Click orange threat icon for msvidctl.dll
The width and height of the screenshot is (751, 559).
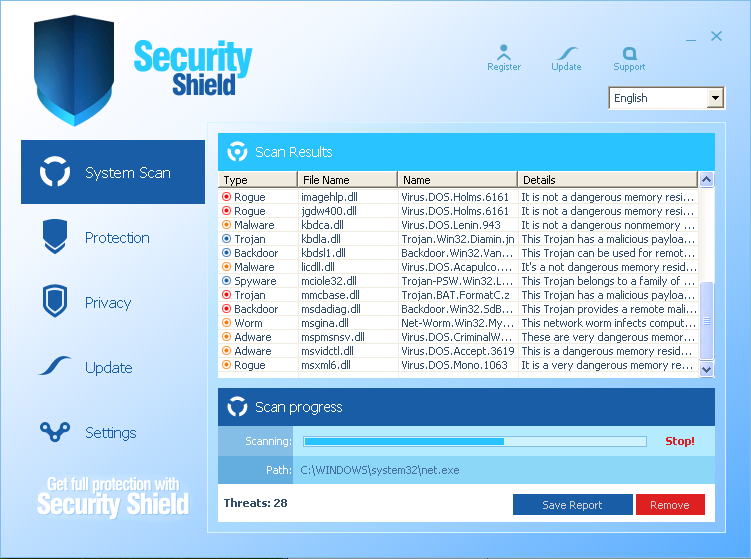pos(227,350)
